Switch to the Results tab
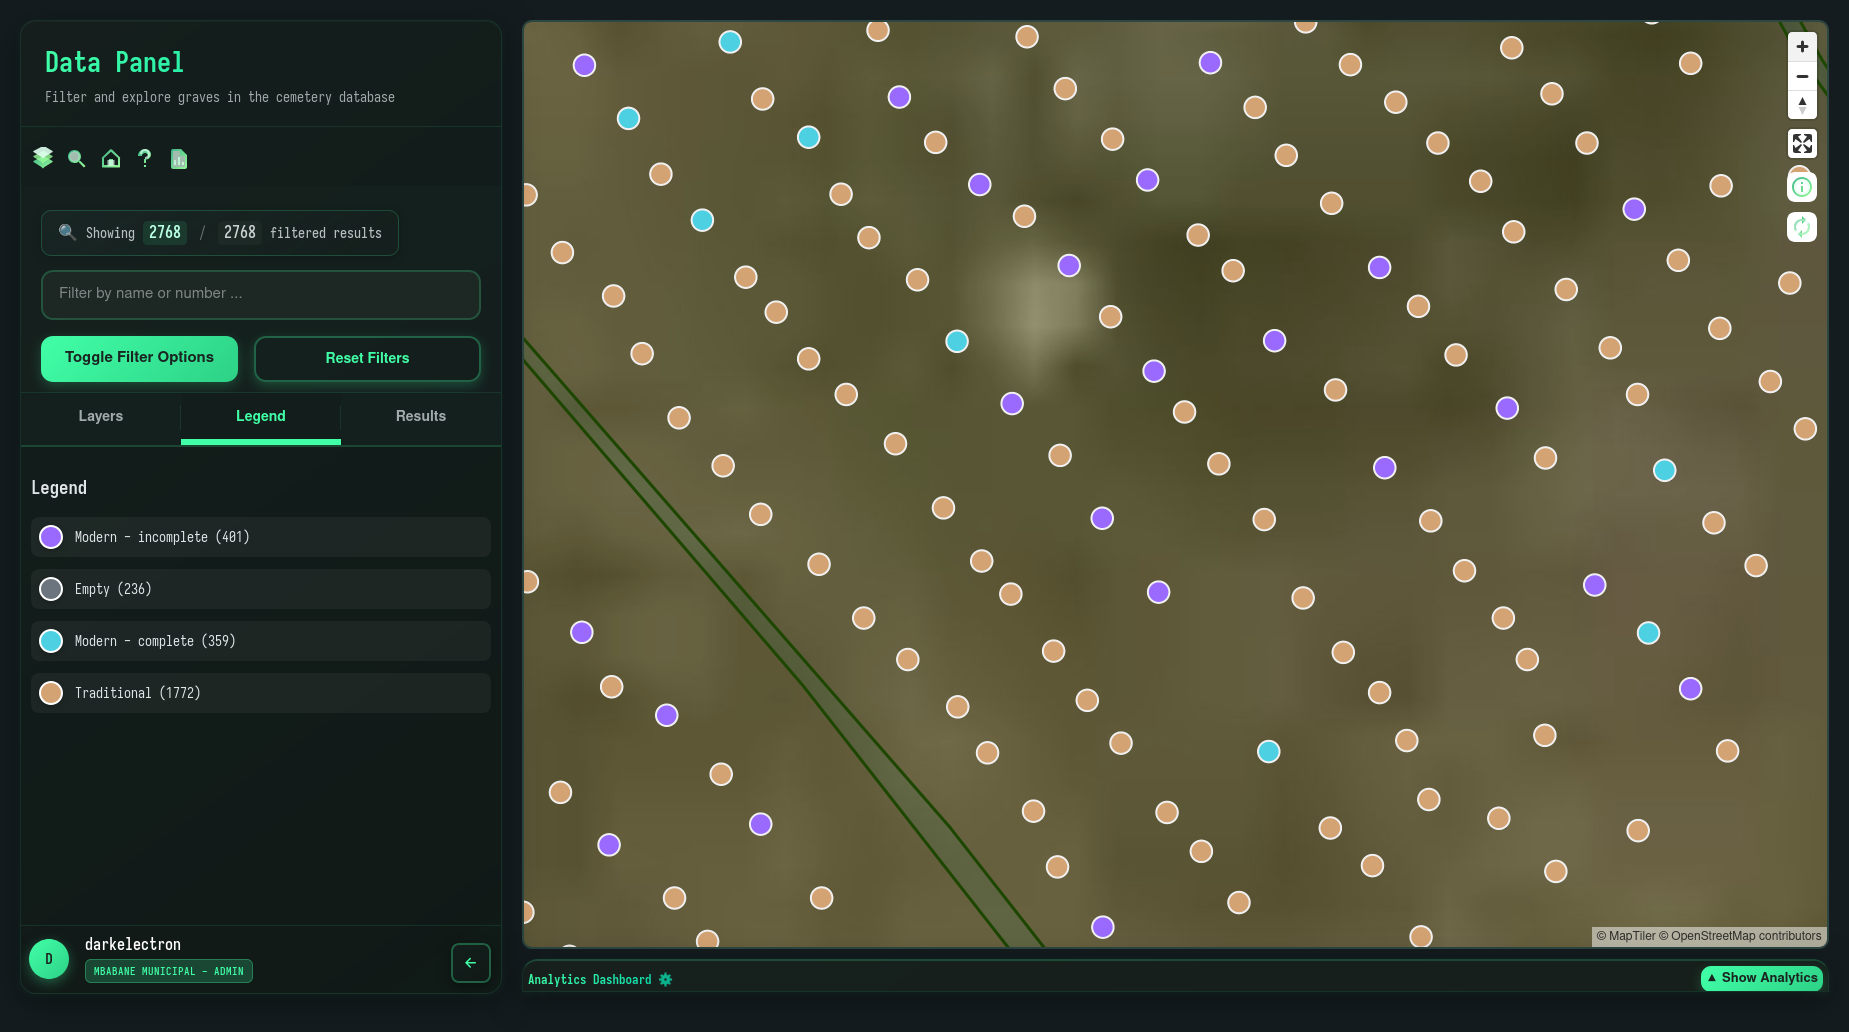Image resolution: width=1849 pixels, height=1032 pixels. coord(420,416)
